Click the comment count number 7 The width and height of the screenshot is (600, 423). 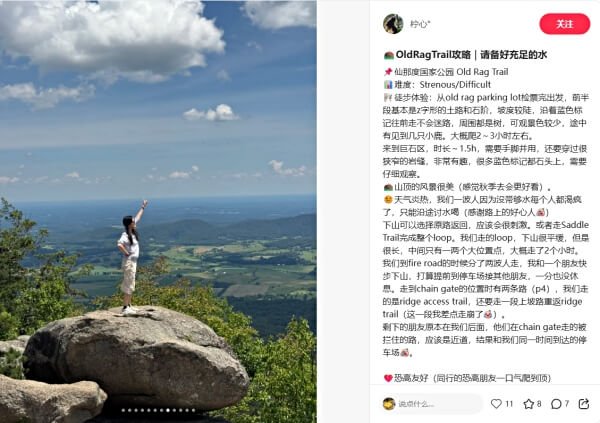[567, 403]
